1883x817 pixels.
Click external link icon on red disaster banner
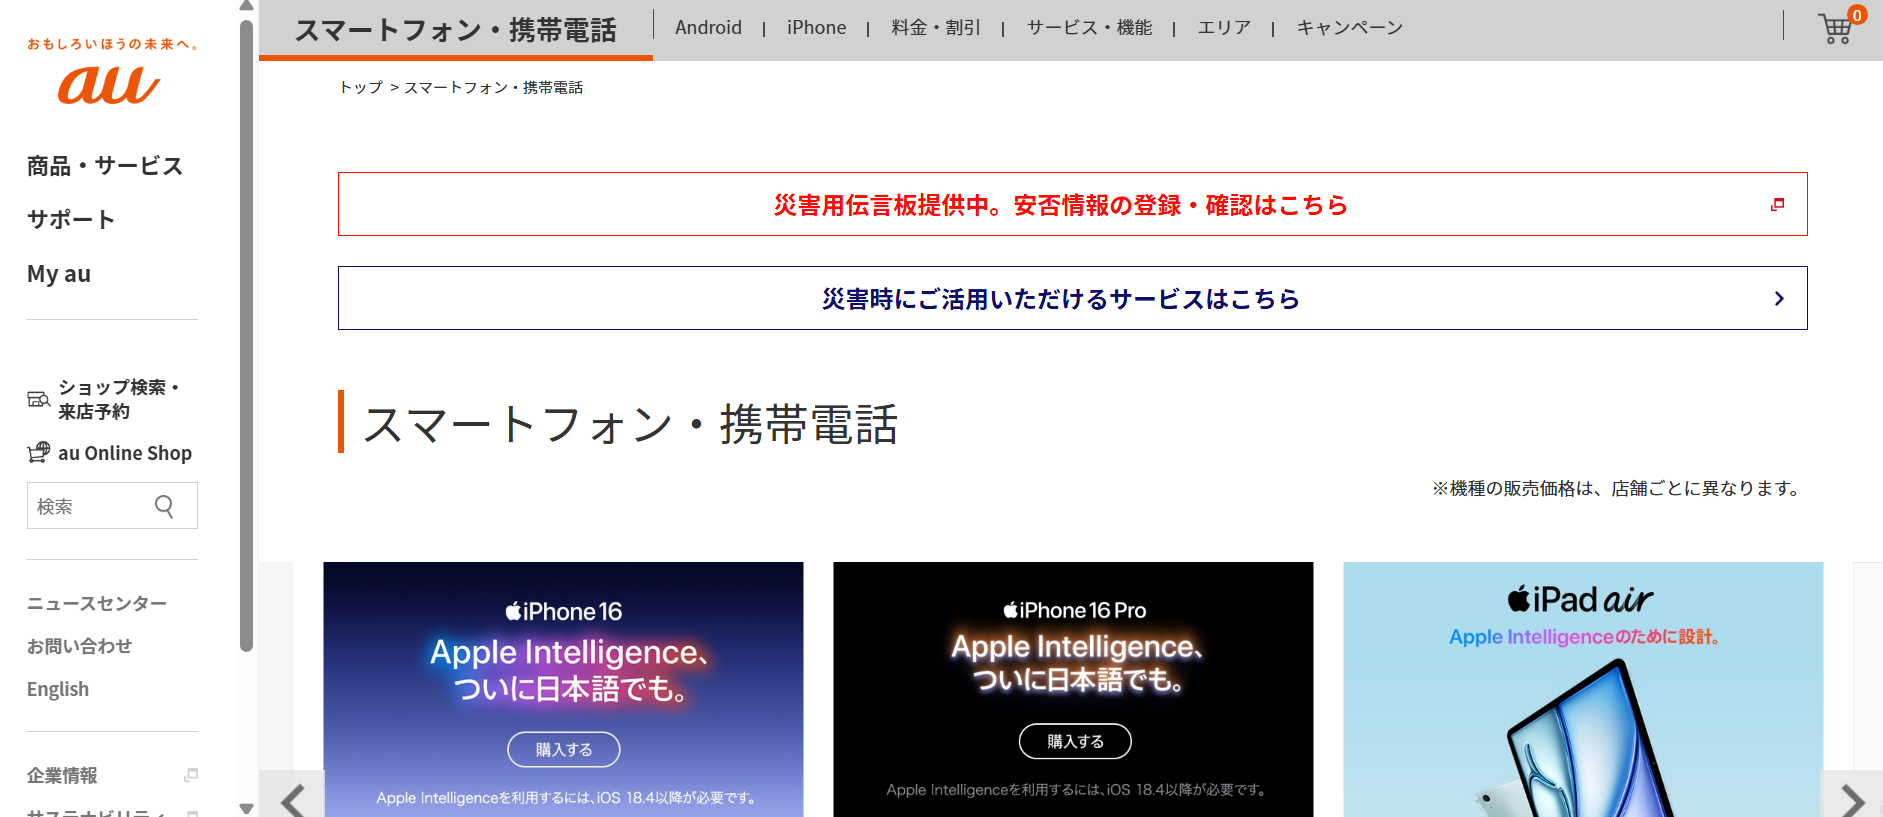pyautogui.click(x=1777, y=204)
